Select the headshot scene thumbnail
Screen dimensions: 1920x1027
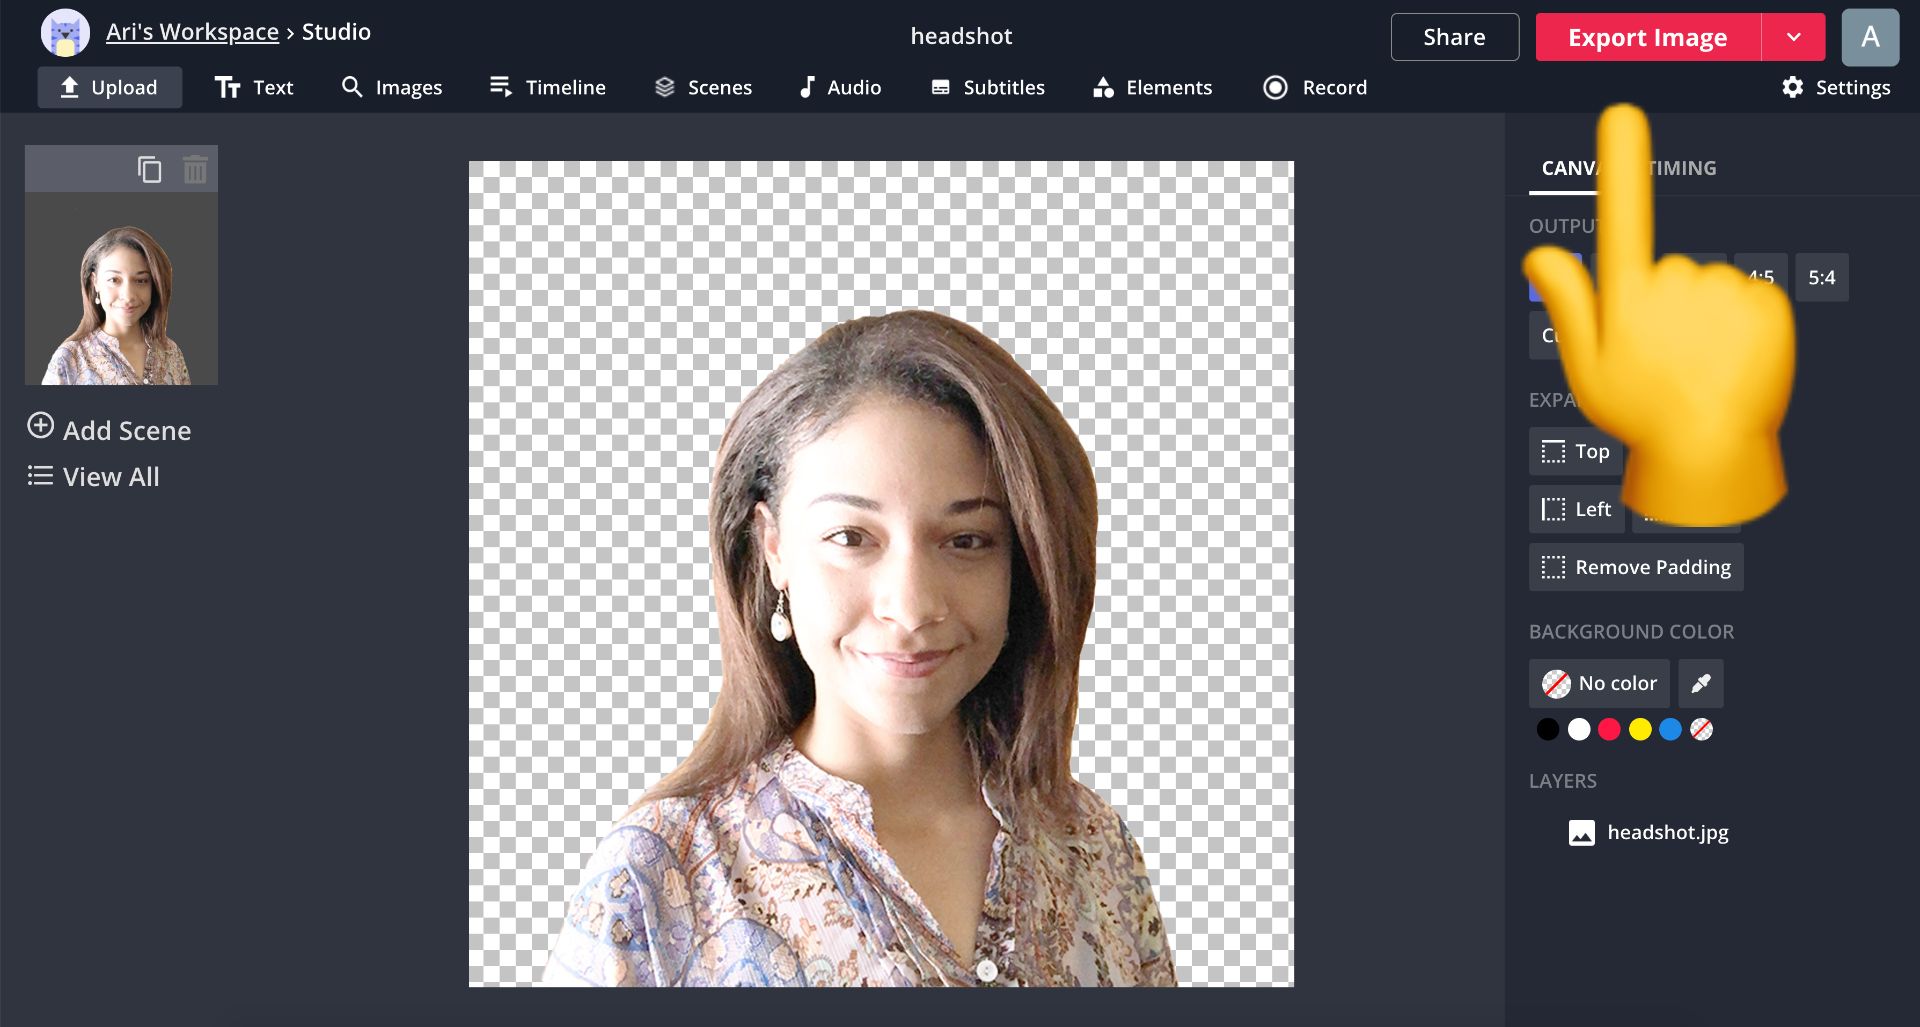pyautogui.click(x=121, y=289)
